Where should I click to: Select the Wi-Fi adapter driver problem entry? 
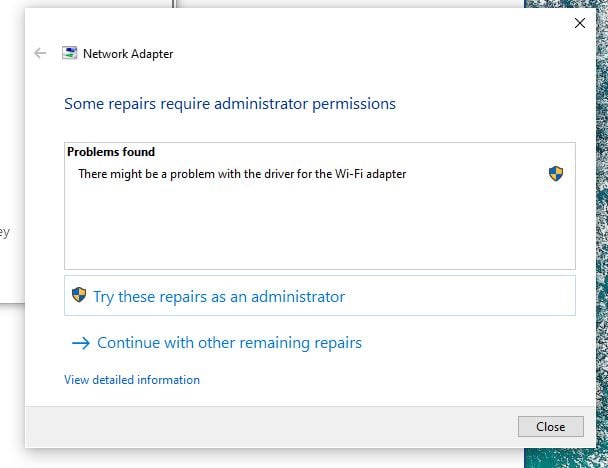pyautogui.click(x=242, y=174)
